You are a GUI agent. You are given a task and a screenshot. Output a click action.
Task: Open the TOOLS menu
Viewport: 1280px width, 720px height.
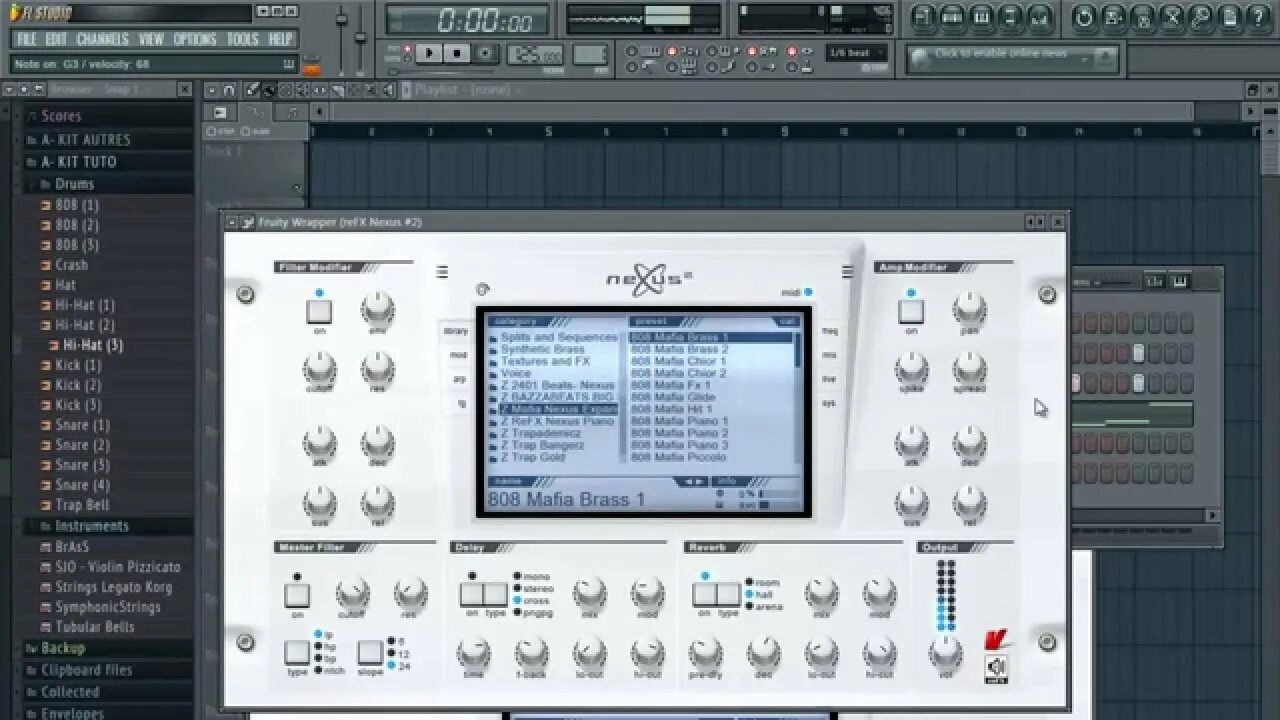tap(242, 39)
